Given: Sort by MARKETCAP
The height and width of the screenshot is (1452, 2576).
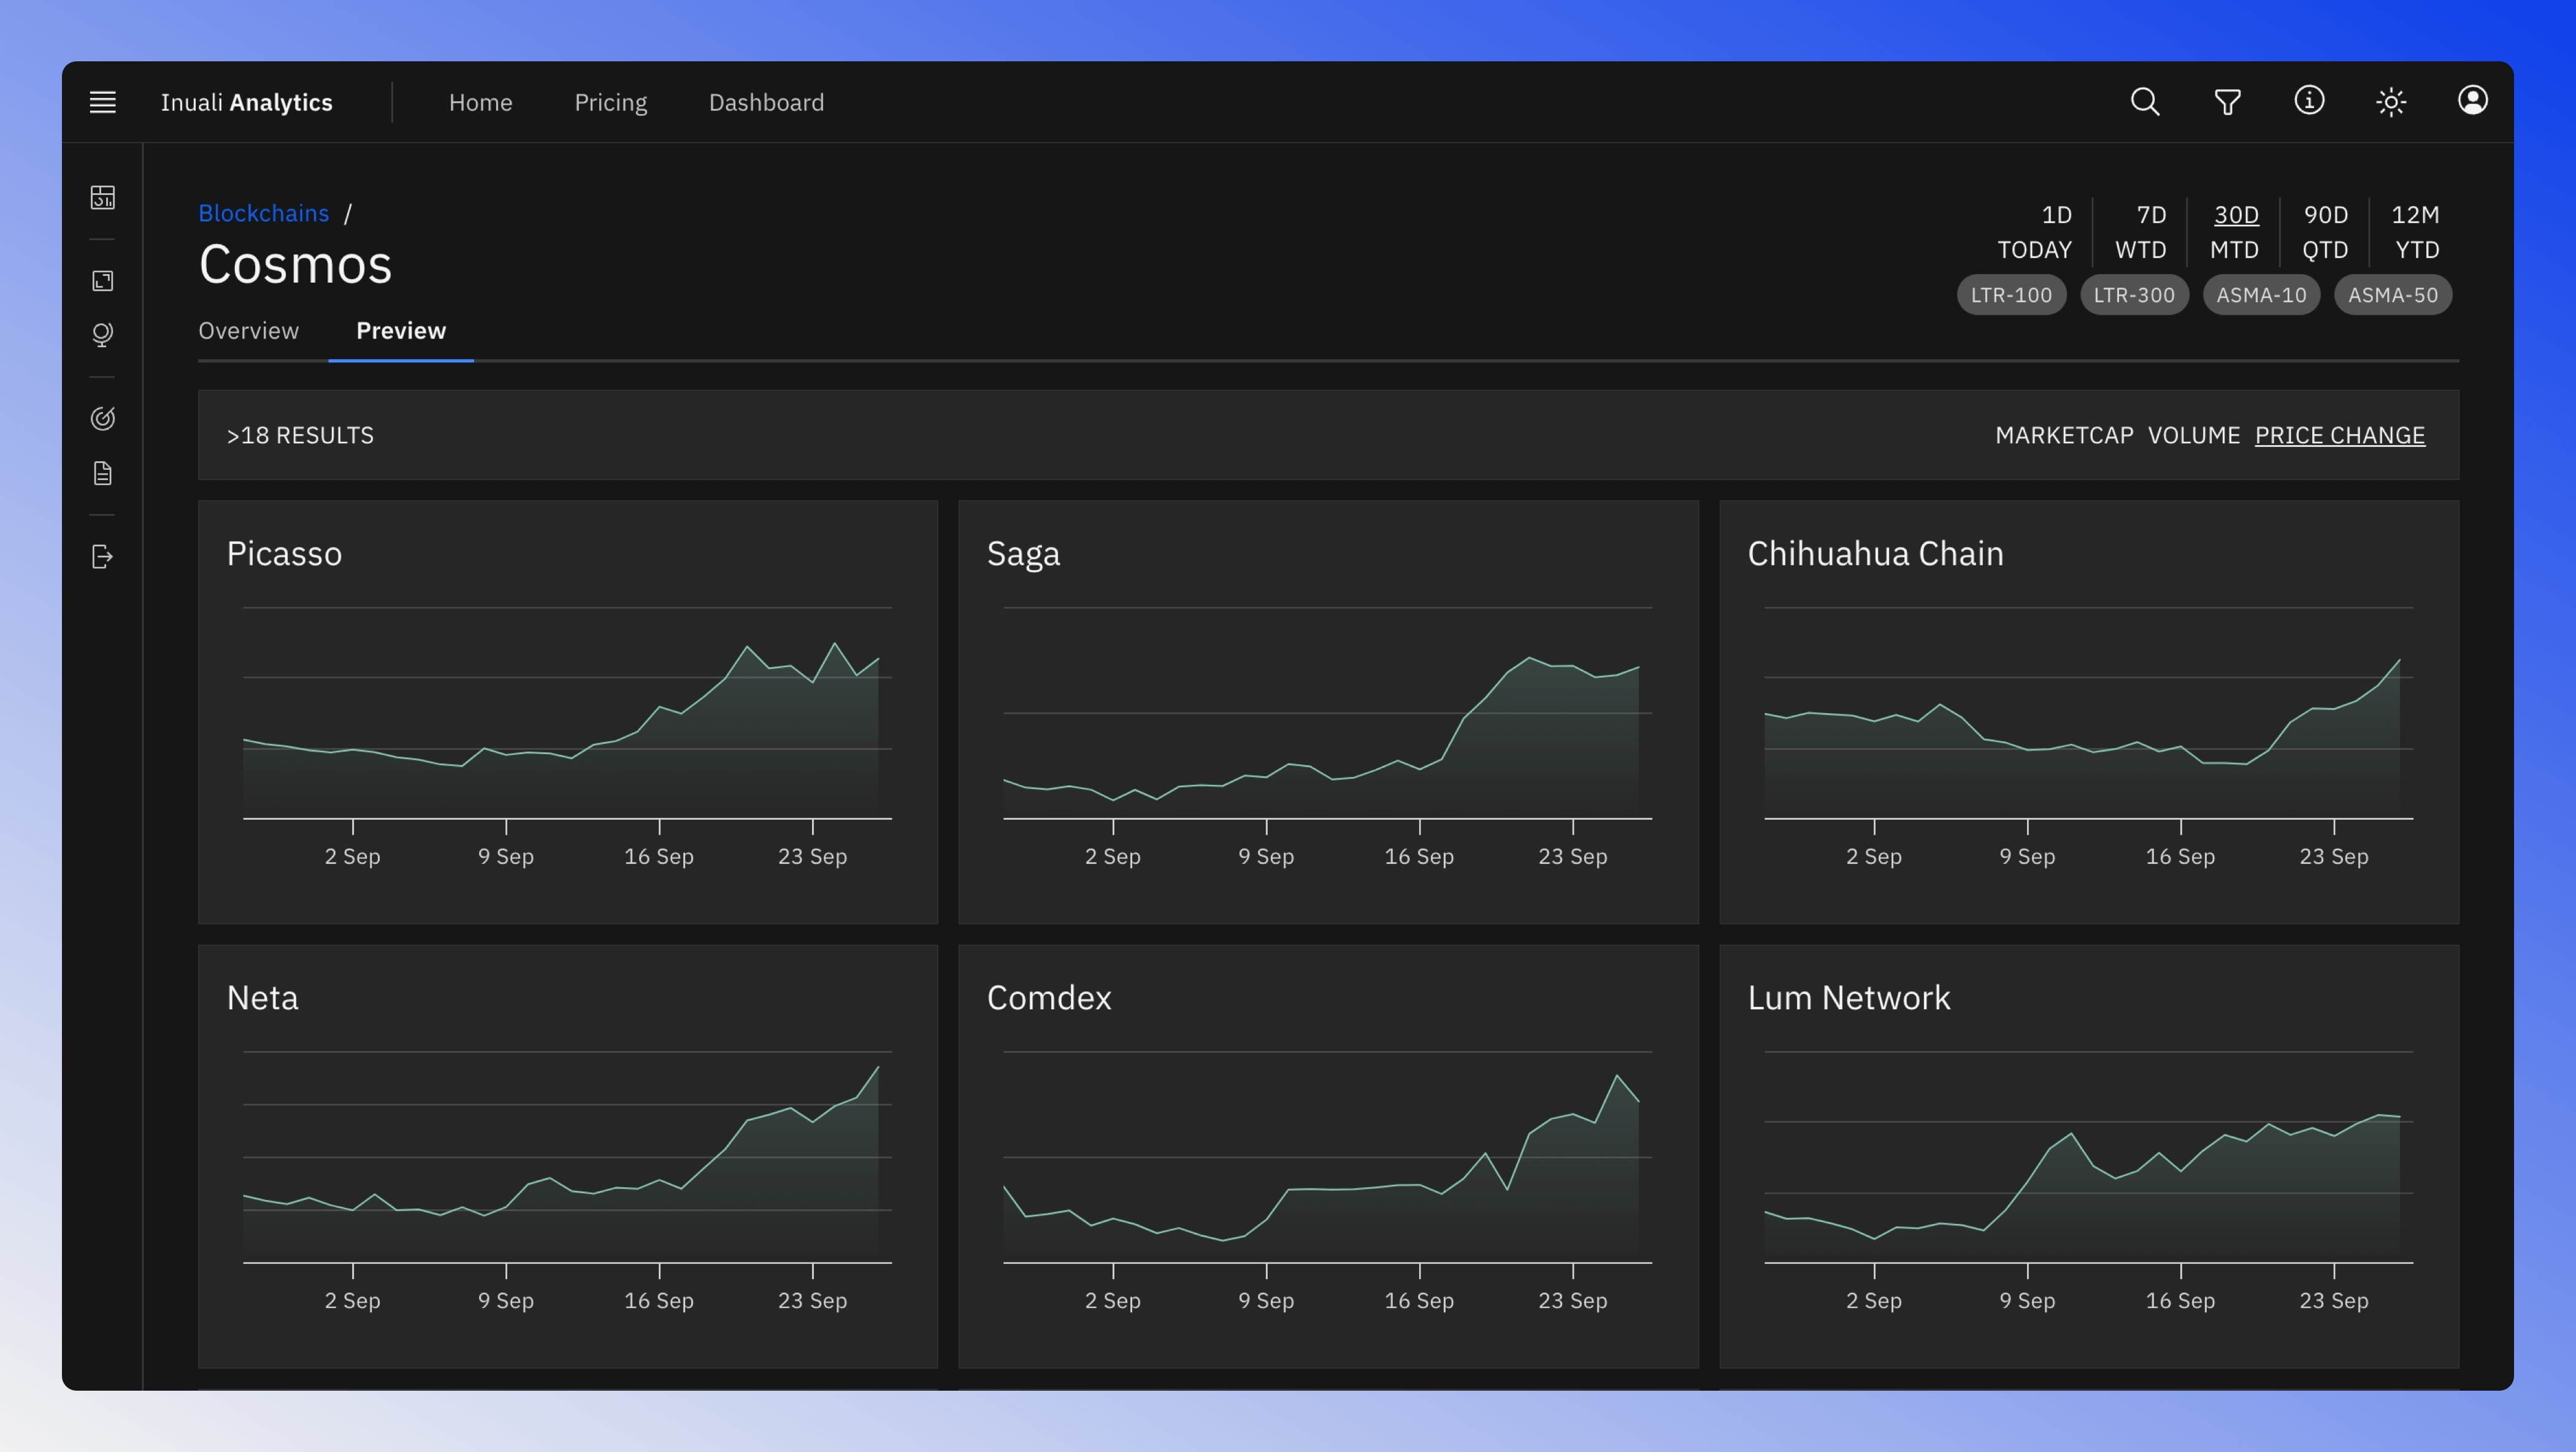Looking at the screenshot, I should (2064, 435).
